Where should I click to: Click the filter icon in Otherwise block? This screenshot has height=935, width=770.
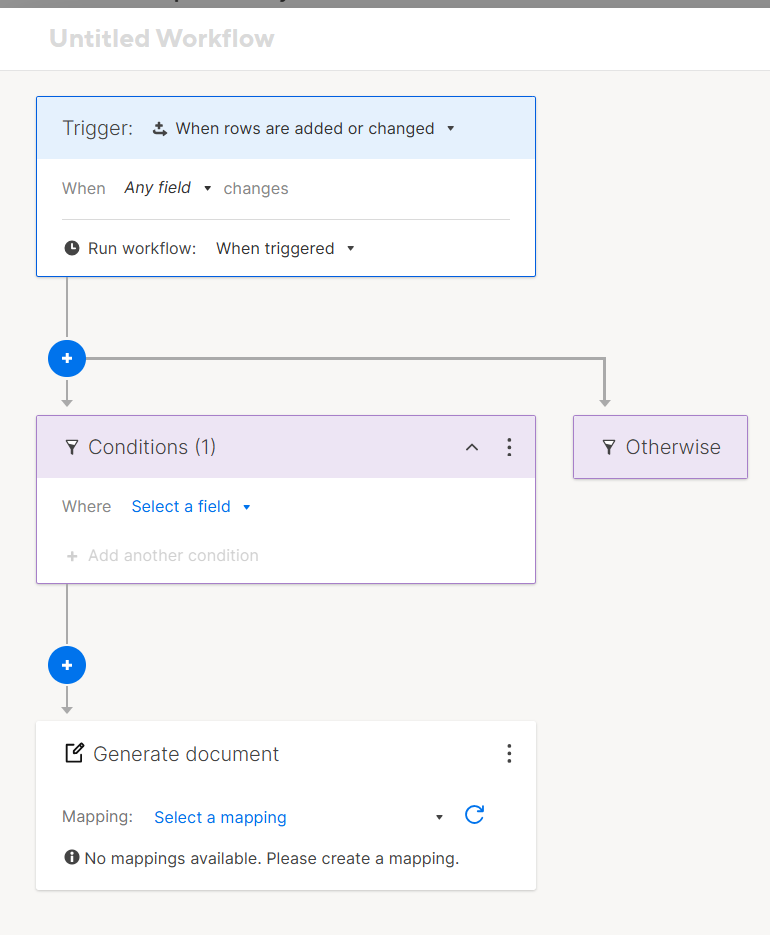[608, 447]
